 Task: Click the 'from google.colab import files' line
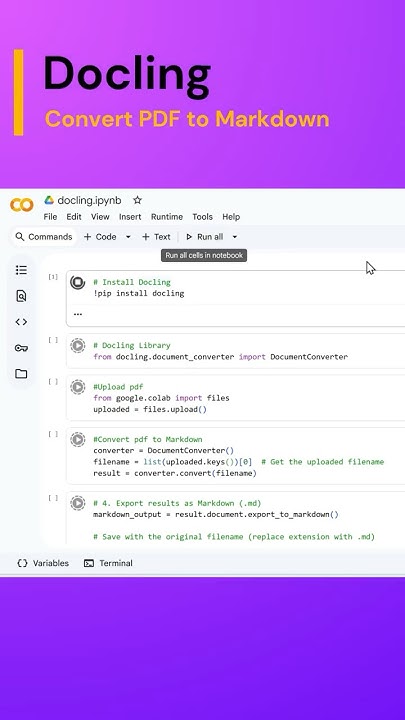161,398
